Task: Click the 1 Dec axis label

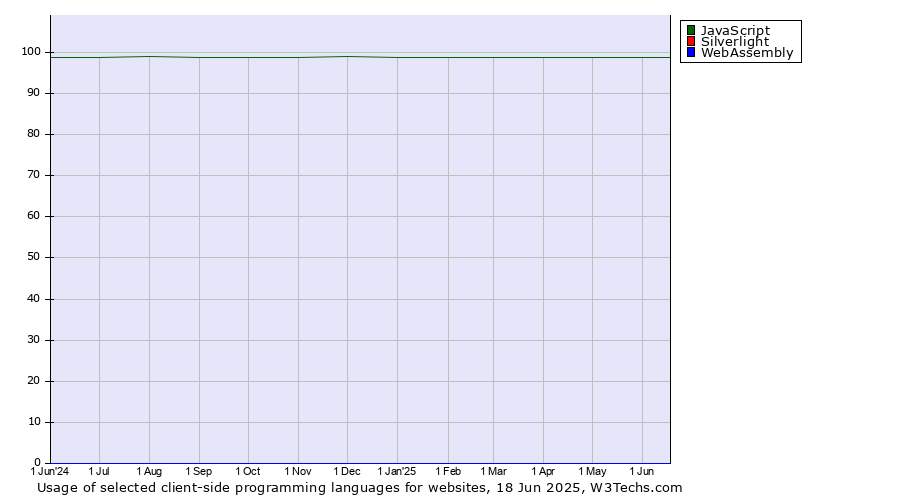Action: [x=347, y=471]
